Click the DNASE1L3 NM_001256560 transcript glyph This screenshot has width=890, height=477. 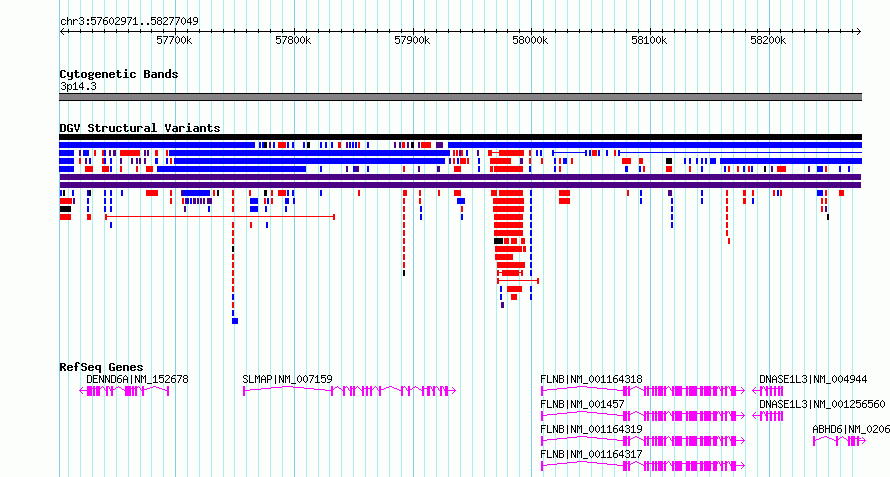(x=768, y=416)
